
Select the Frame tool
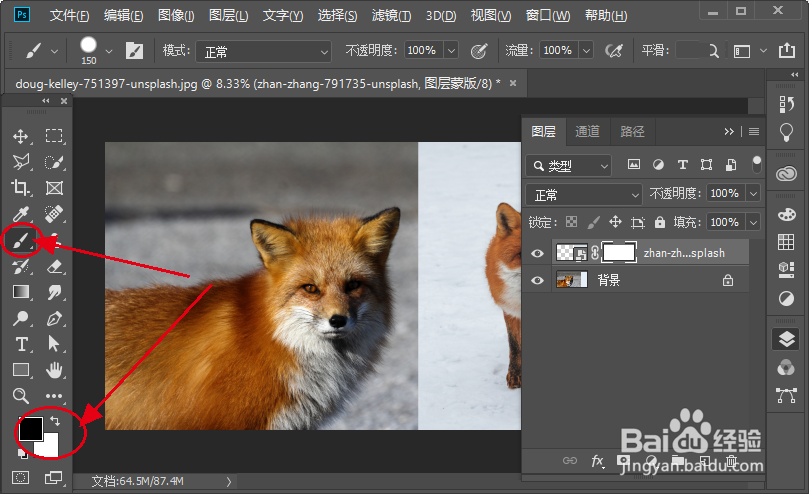(54, 188)
